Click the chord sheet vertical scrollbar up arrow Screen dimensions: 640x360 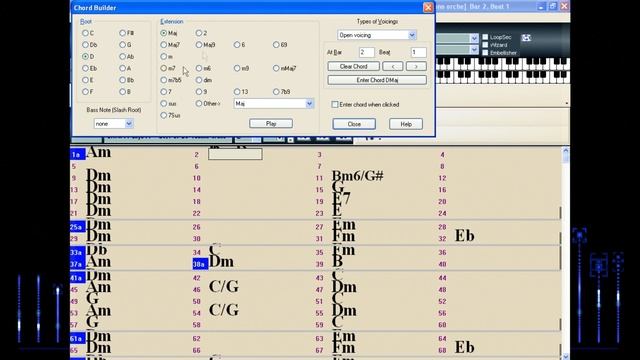tap(566, 151)
